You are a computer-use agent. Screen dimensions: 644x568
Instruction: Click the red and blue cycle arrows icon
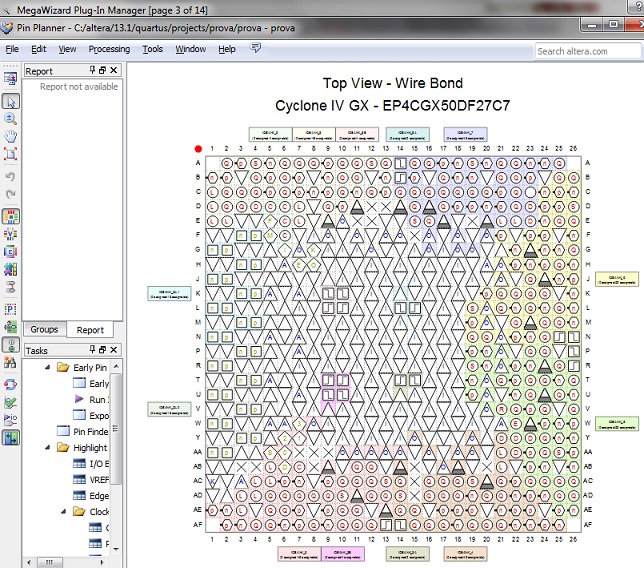pos(11,385)
